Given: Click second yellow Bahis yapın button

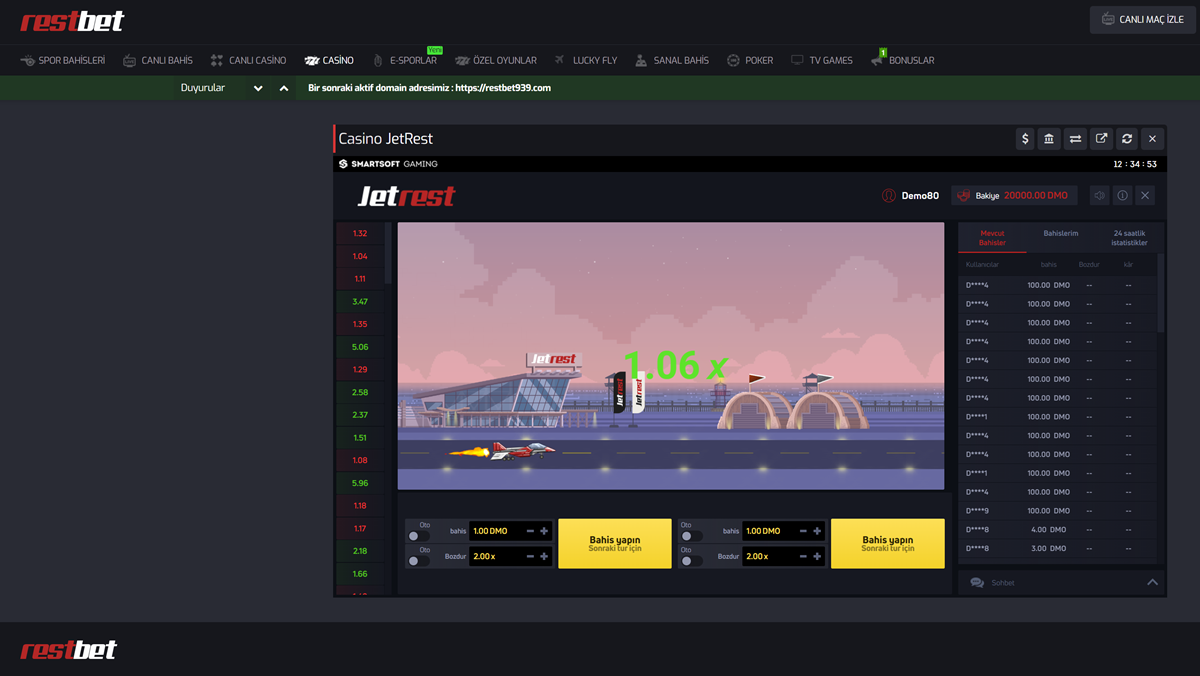Looking at the screenshot, I should (888, 543).
